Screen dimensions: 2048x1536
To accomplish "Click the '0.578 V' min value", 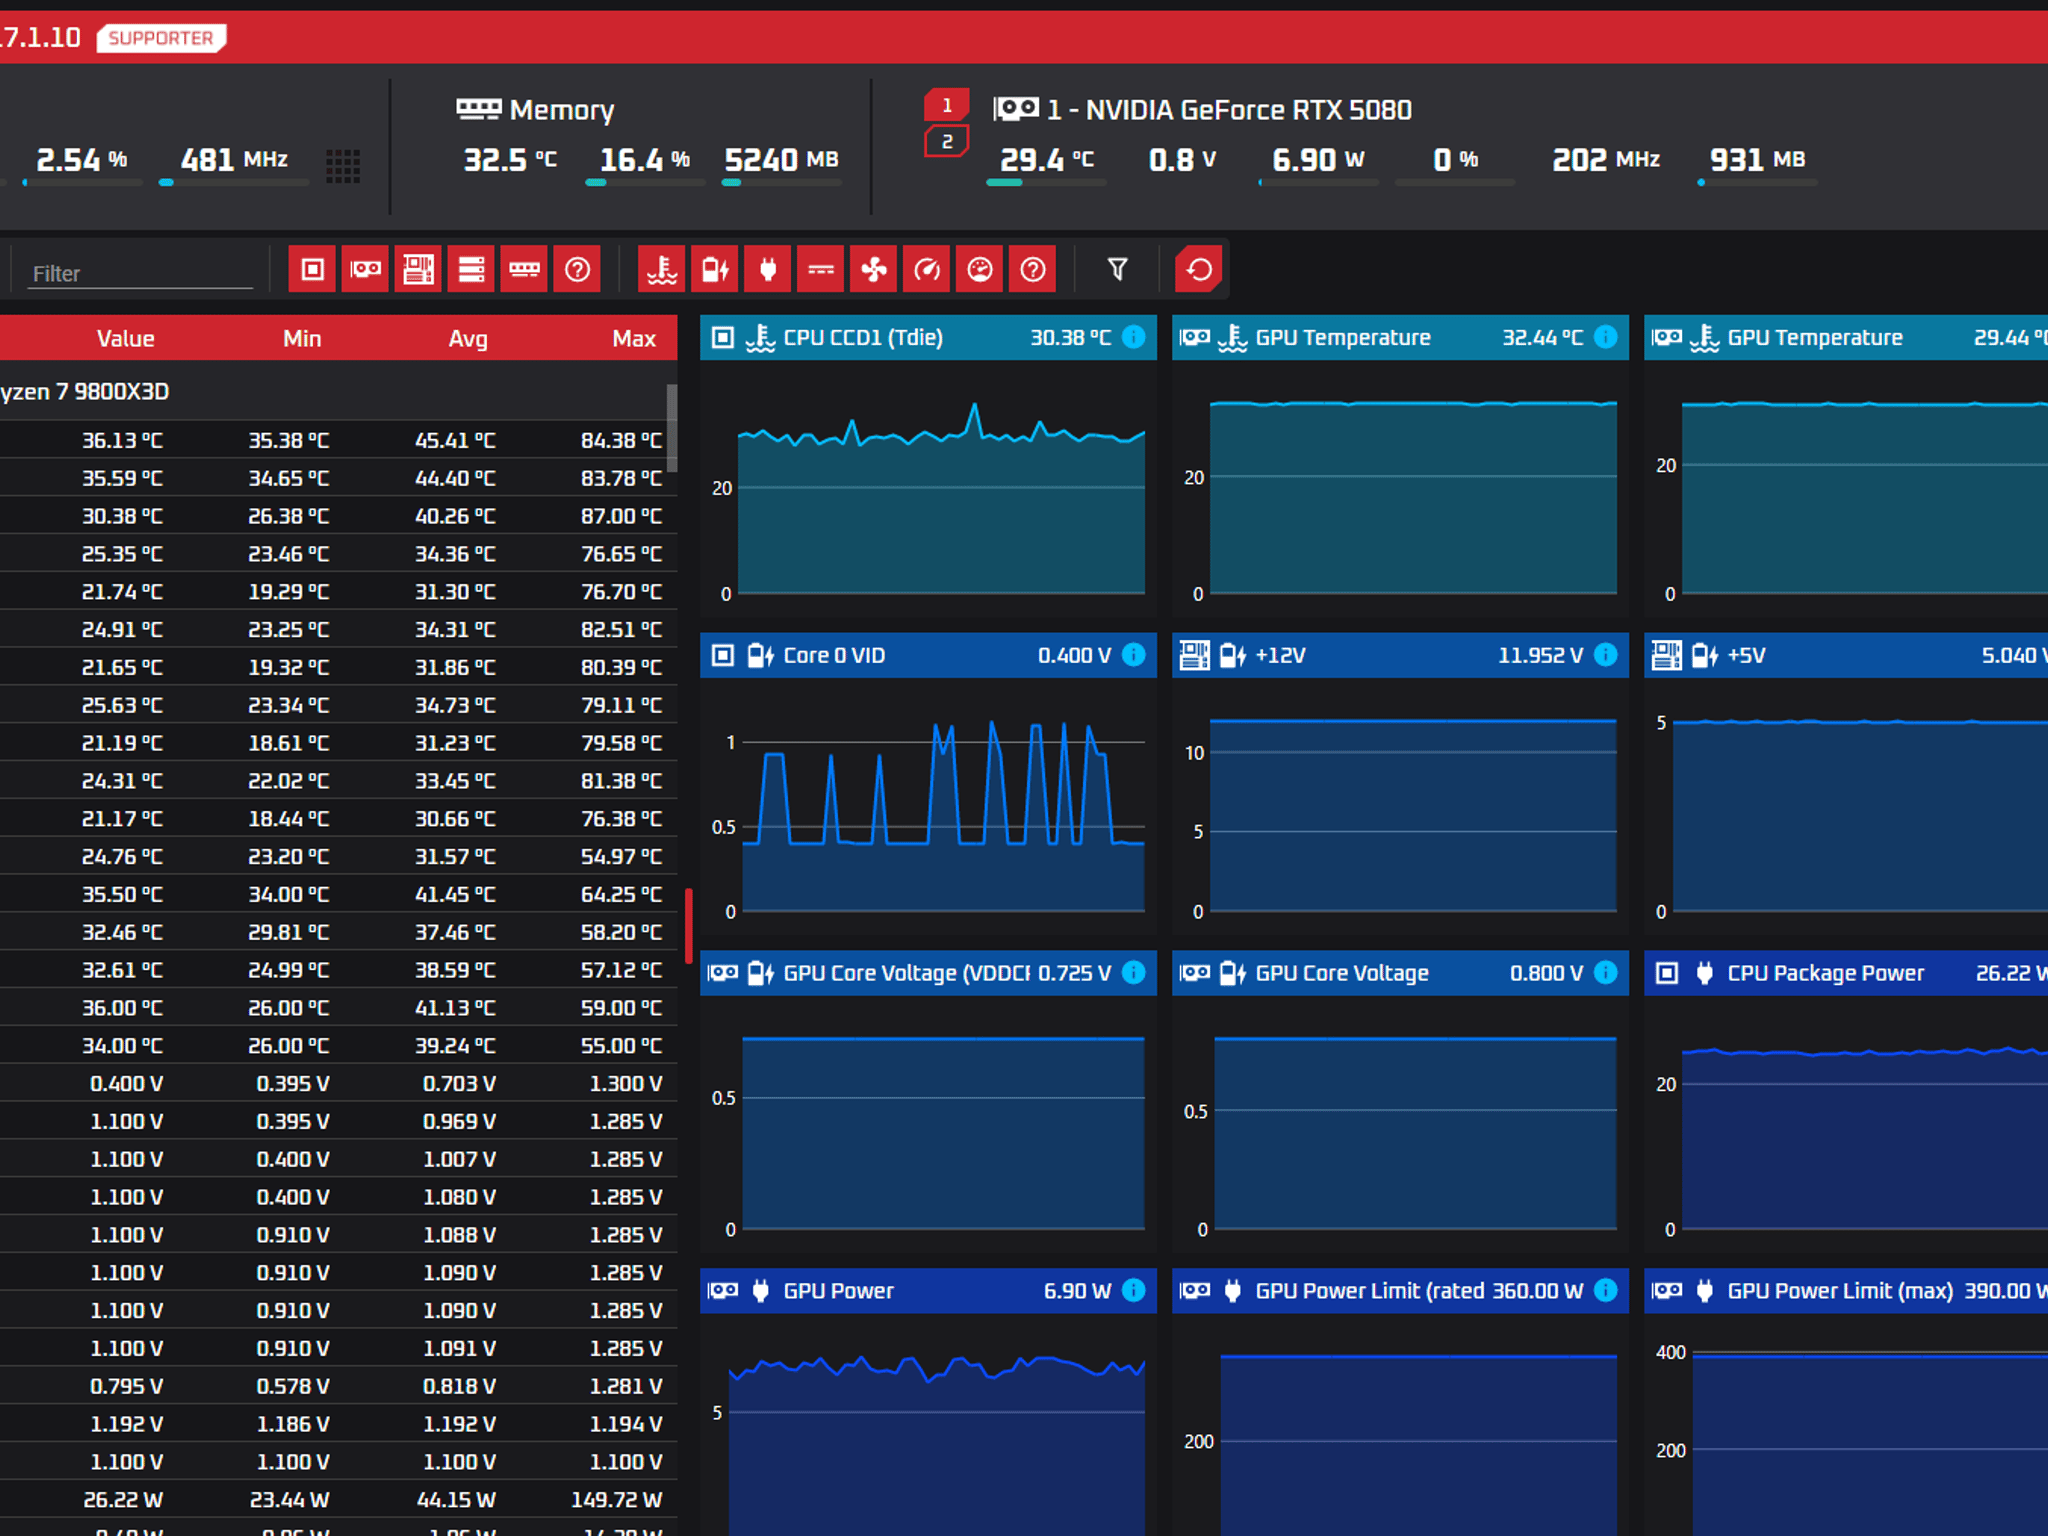I will (x=292, y=1386).
